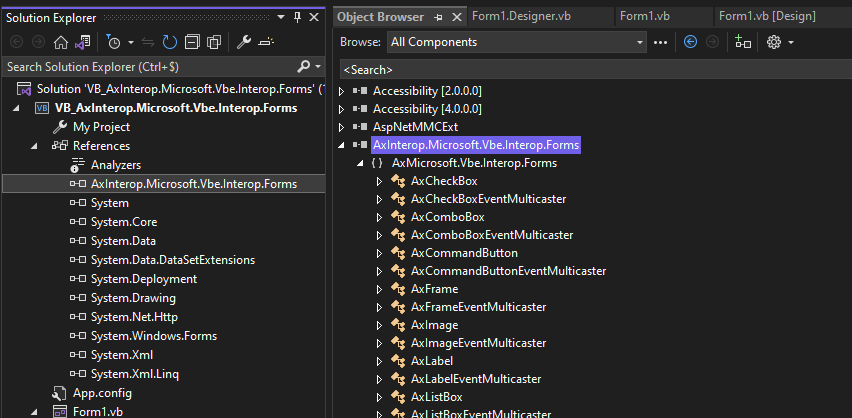
Task: Open search options dropdown in Solution Explorer
Action: pos(318,67)
